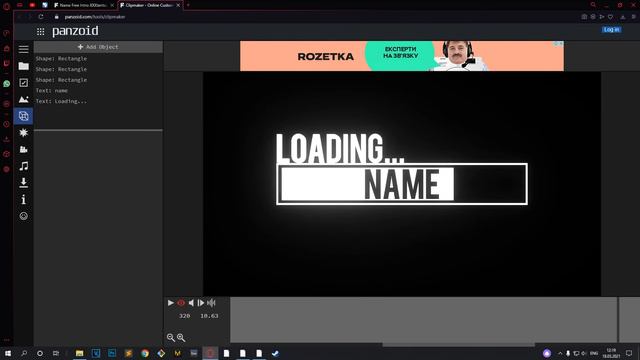Open the Opera menu logo
Screen dimensions: 640x360
point(6,6)
